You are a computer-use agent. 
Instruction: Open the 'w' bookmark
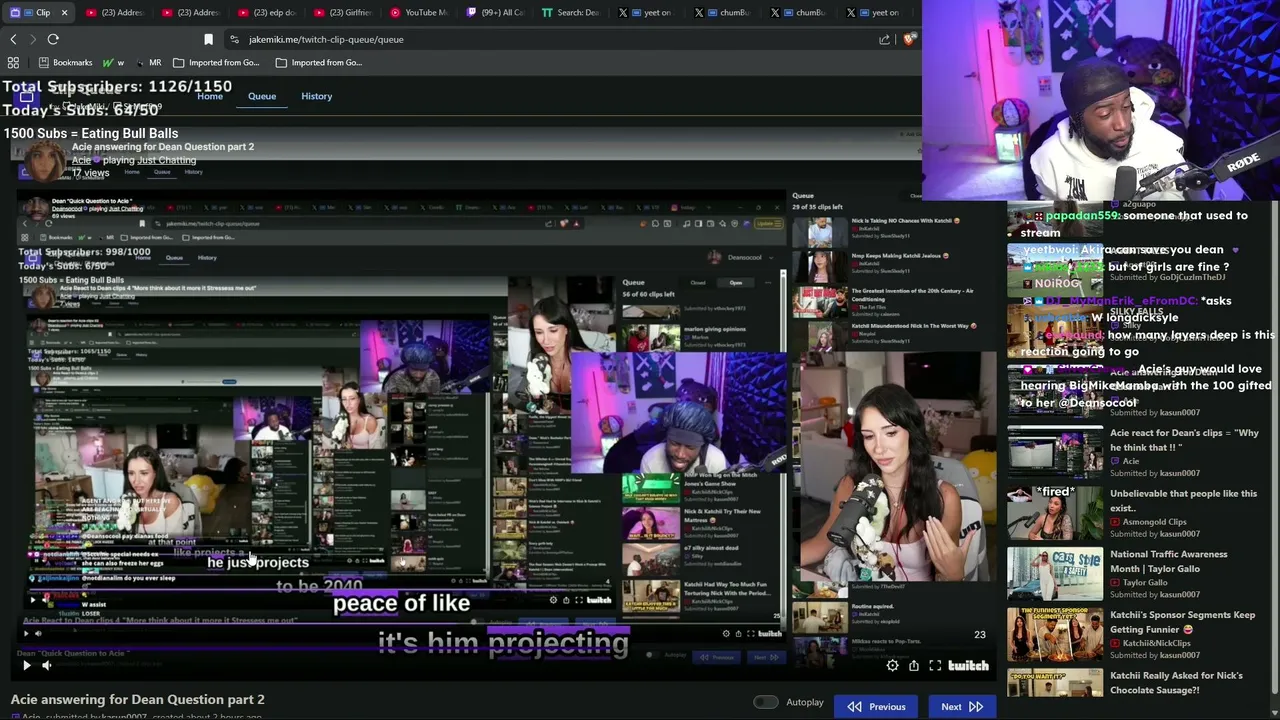tap(113, 62)
